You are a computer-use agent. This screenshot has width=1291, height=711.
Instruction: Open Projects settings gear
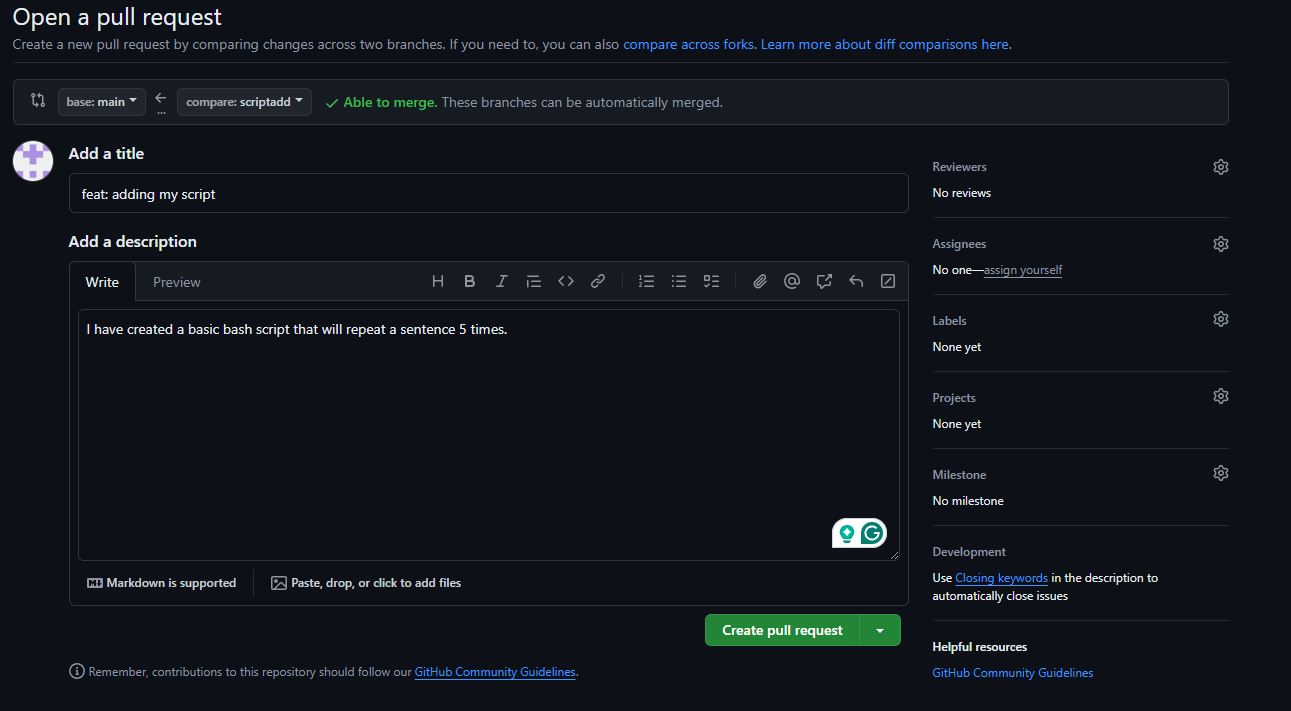point(1220,396)
